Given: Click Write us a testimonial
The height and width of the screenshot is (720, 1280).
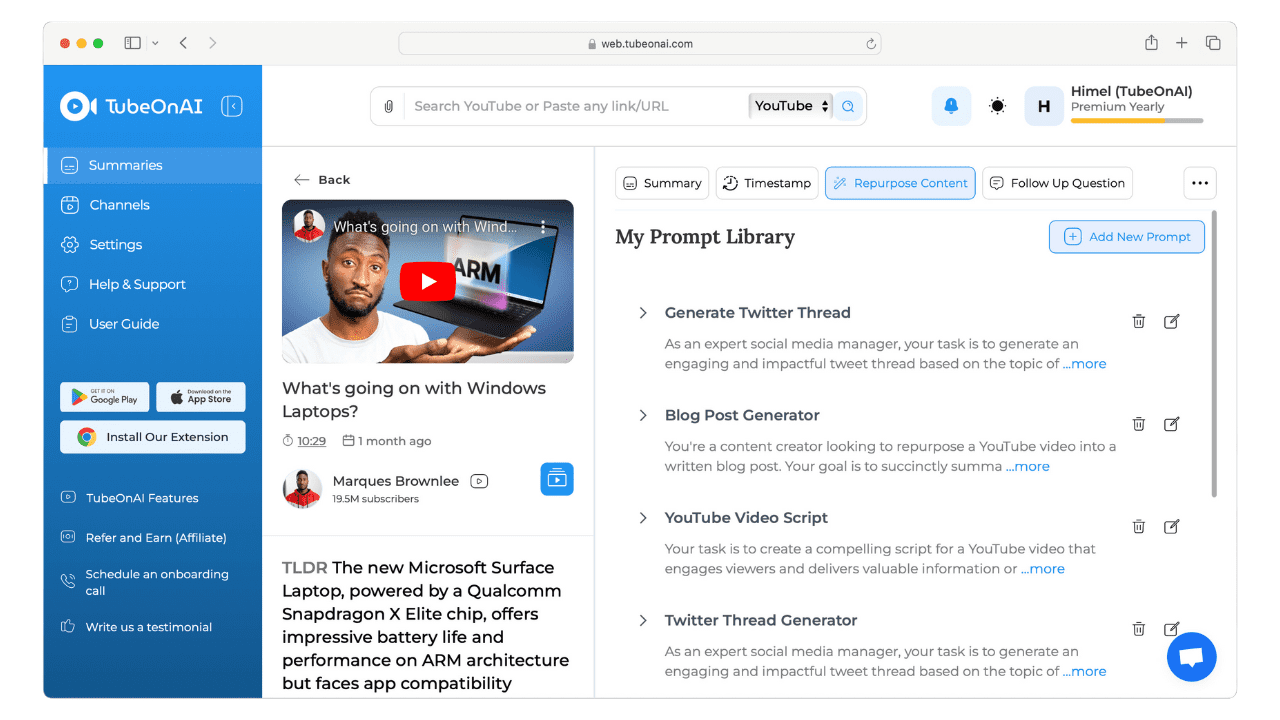Looking at the screenshot, I should coord(136,627).
